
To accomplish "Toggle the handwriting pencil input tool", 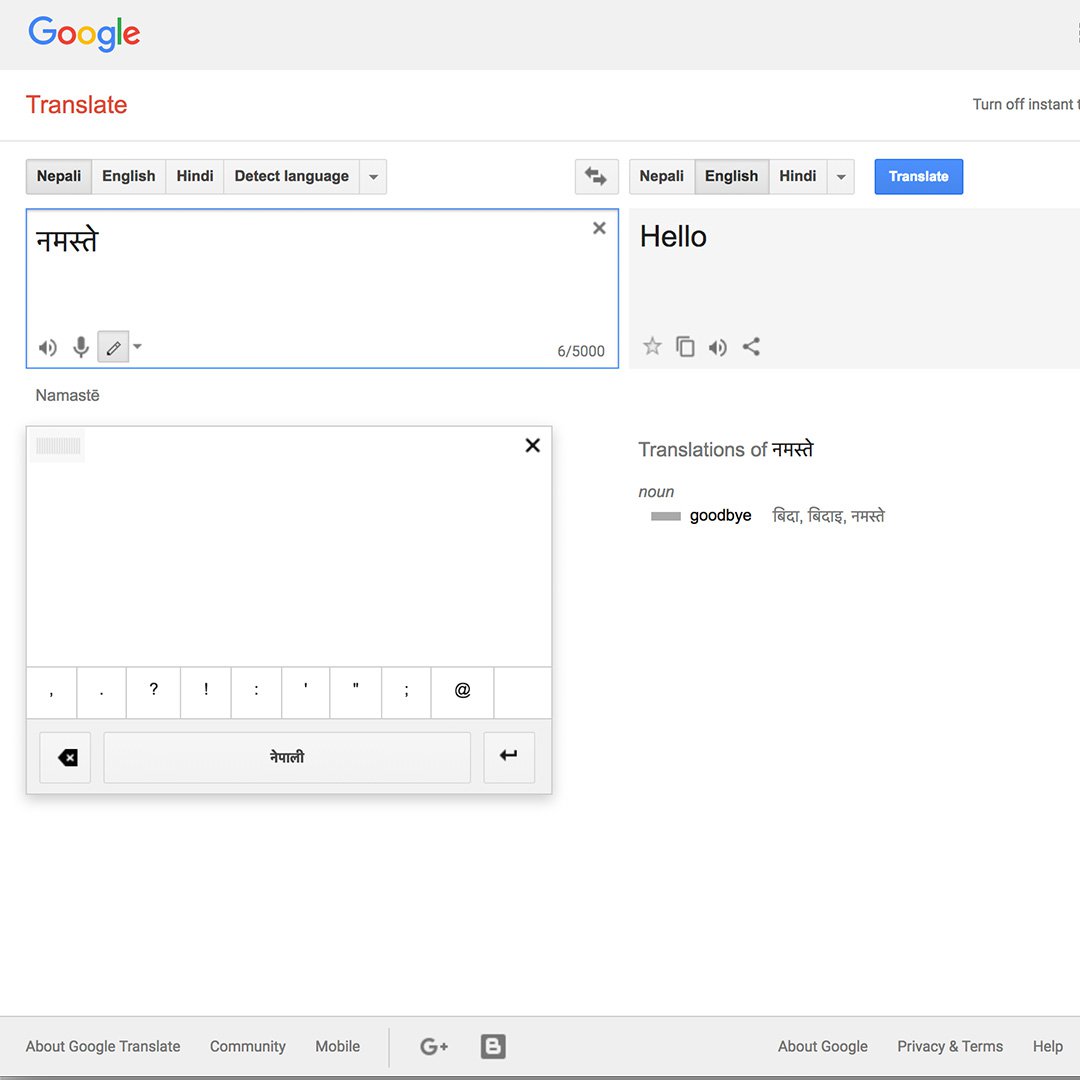I will point(114,347).
